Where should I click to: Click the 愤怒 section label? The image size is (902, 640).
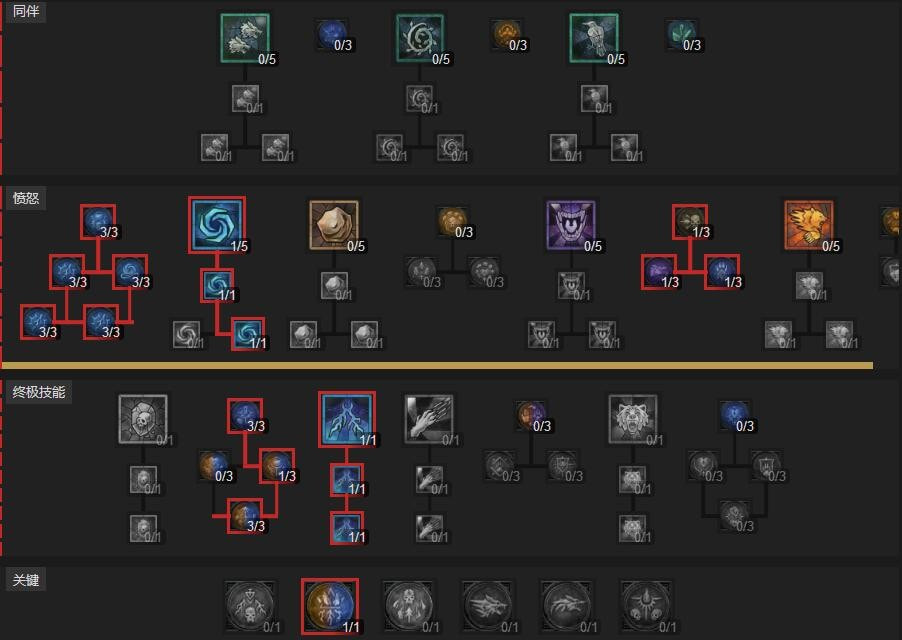(x=26, y=198)
